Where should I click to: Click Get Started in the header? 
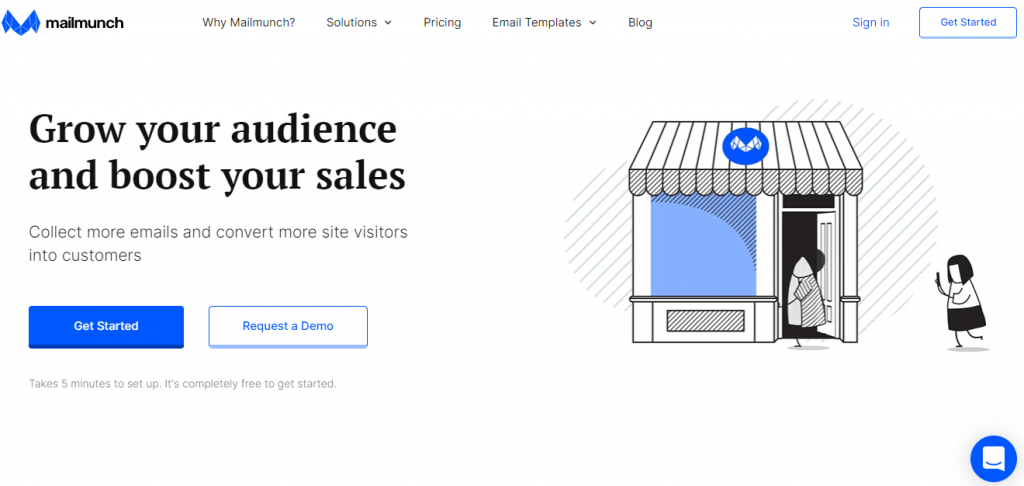[x=968, y=22]
